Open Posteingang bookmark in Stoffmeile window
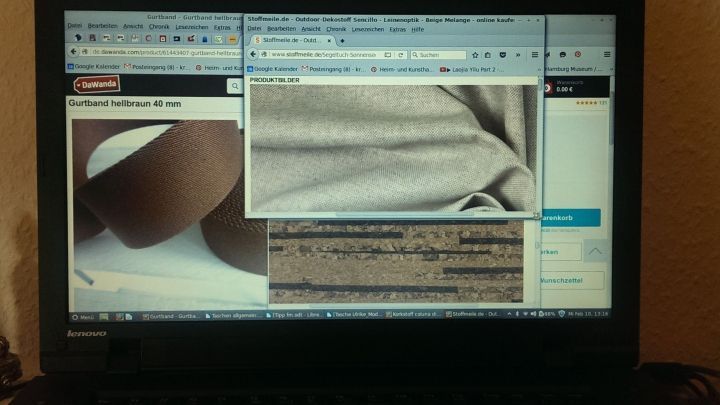Screen dimensions: 720x405 (333, 69)
